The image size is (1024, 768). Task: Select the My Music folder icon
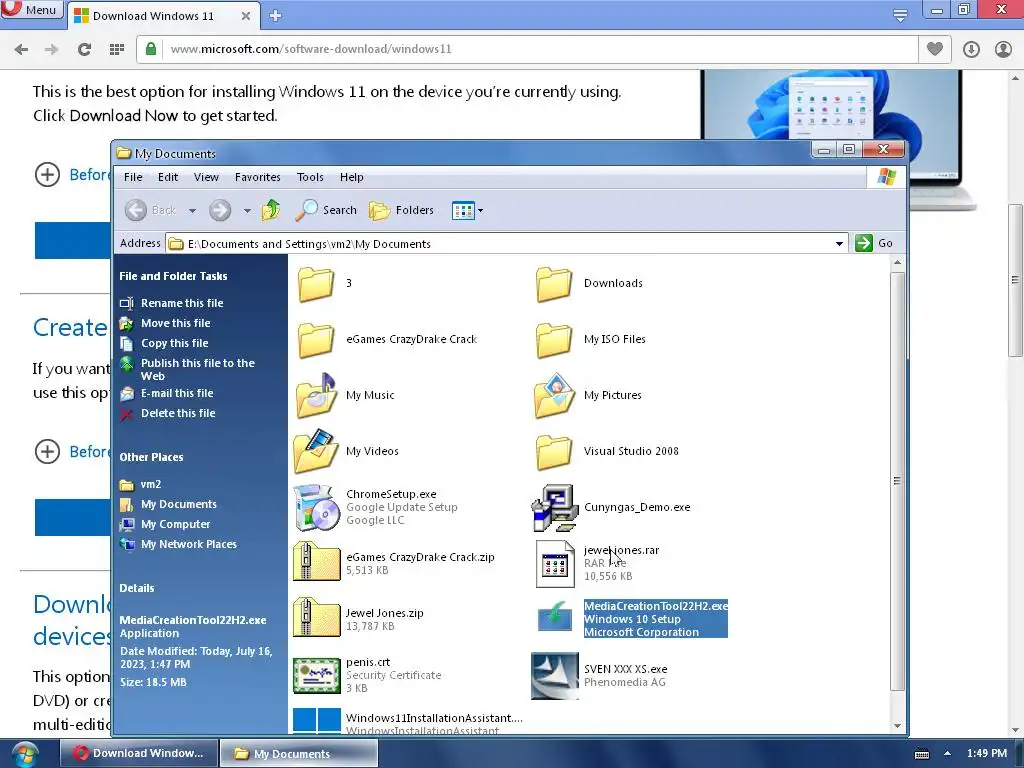click(x=317, y=395)
